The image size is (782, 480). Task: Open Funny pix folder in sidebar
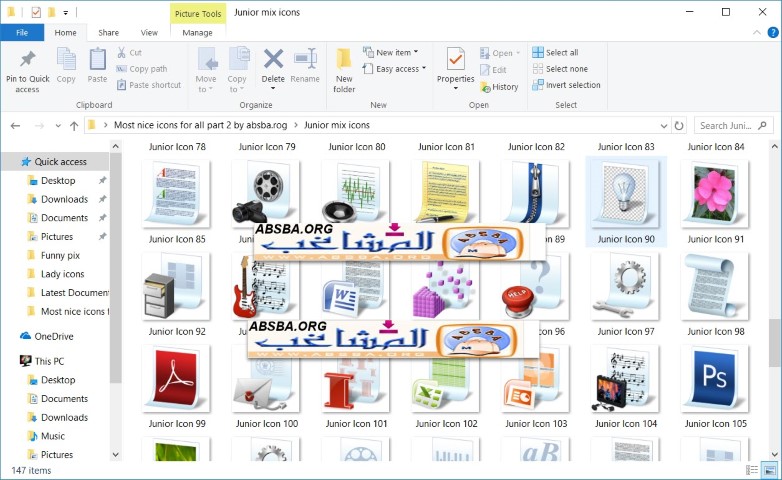click(60, 255)
